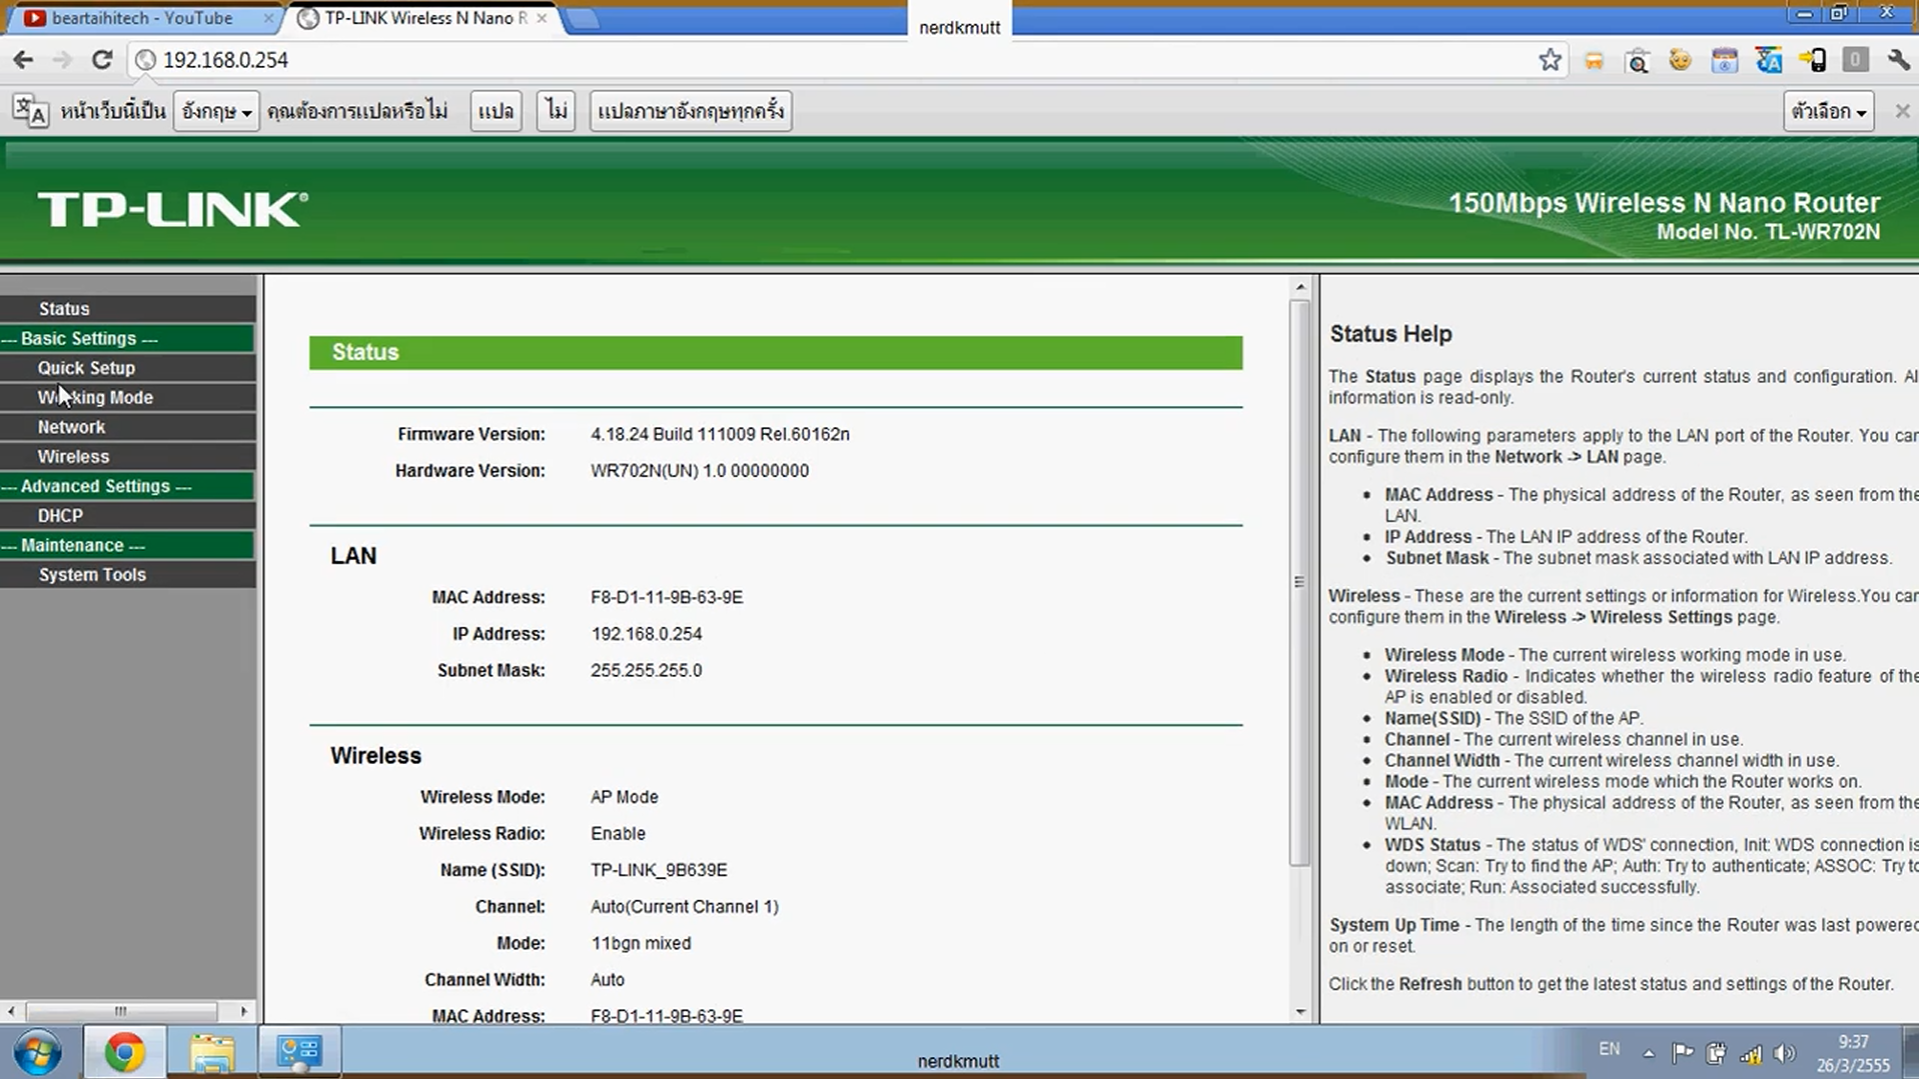
Task: Click the AP Mode wireless mode value
Action: [x=624, y=797]
